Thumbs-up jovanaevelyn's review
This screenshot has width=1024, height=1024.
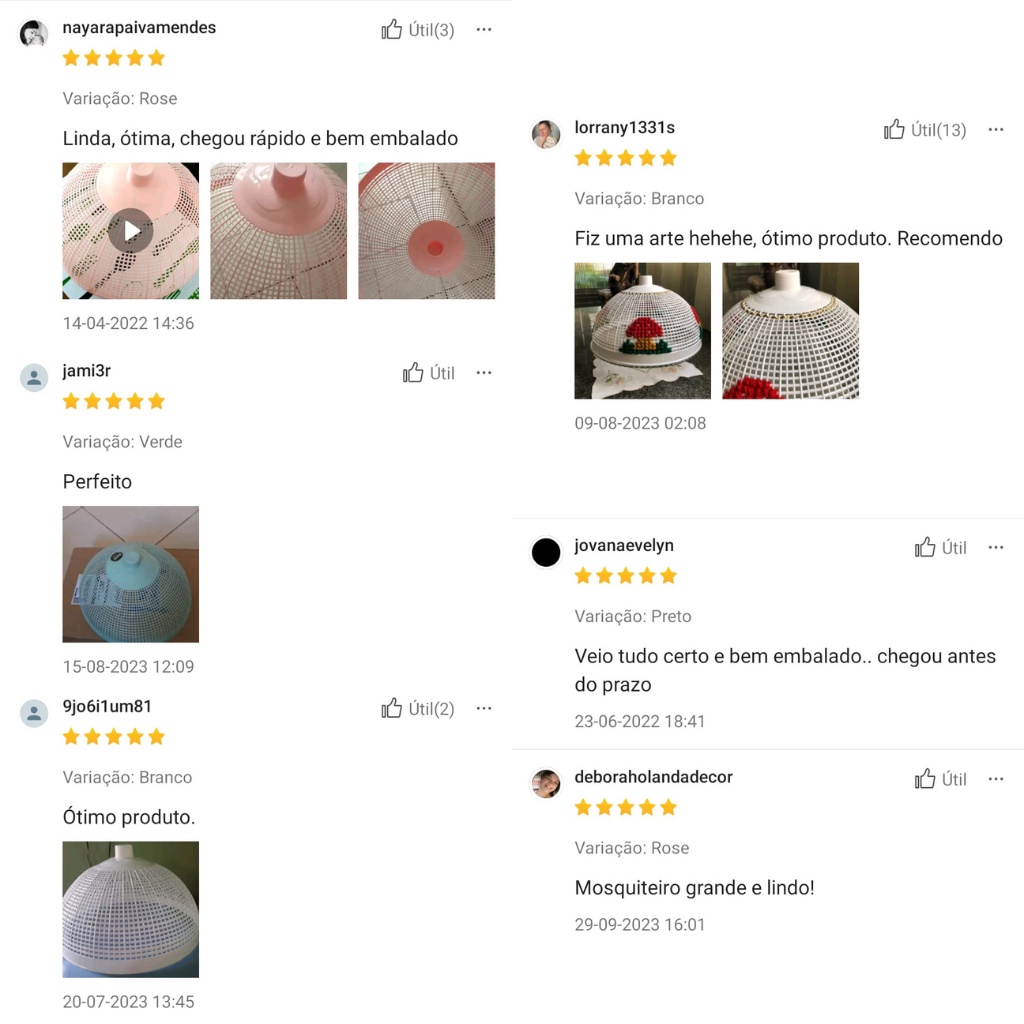click(x=940, y=547)
